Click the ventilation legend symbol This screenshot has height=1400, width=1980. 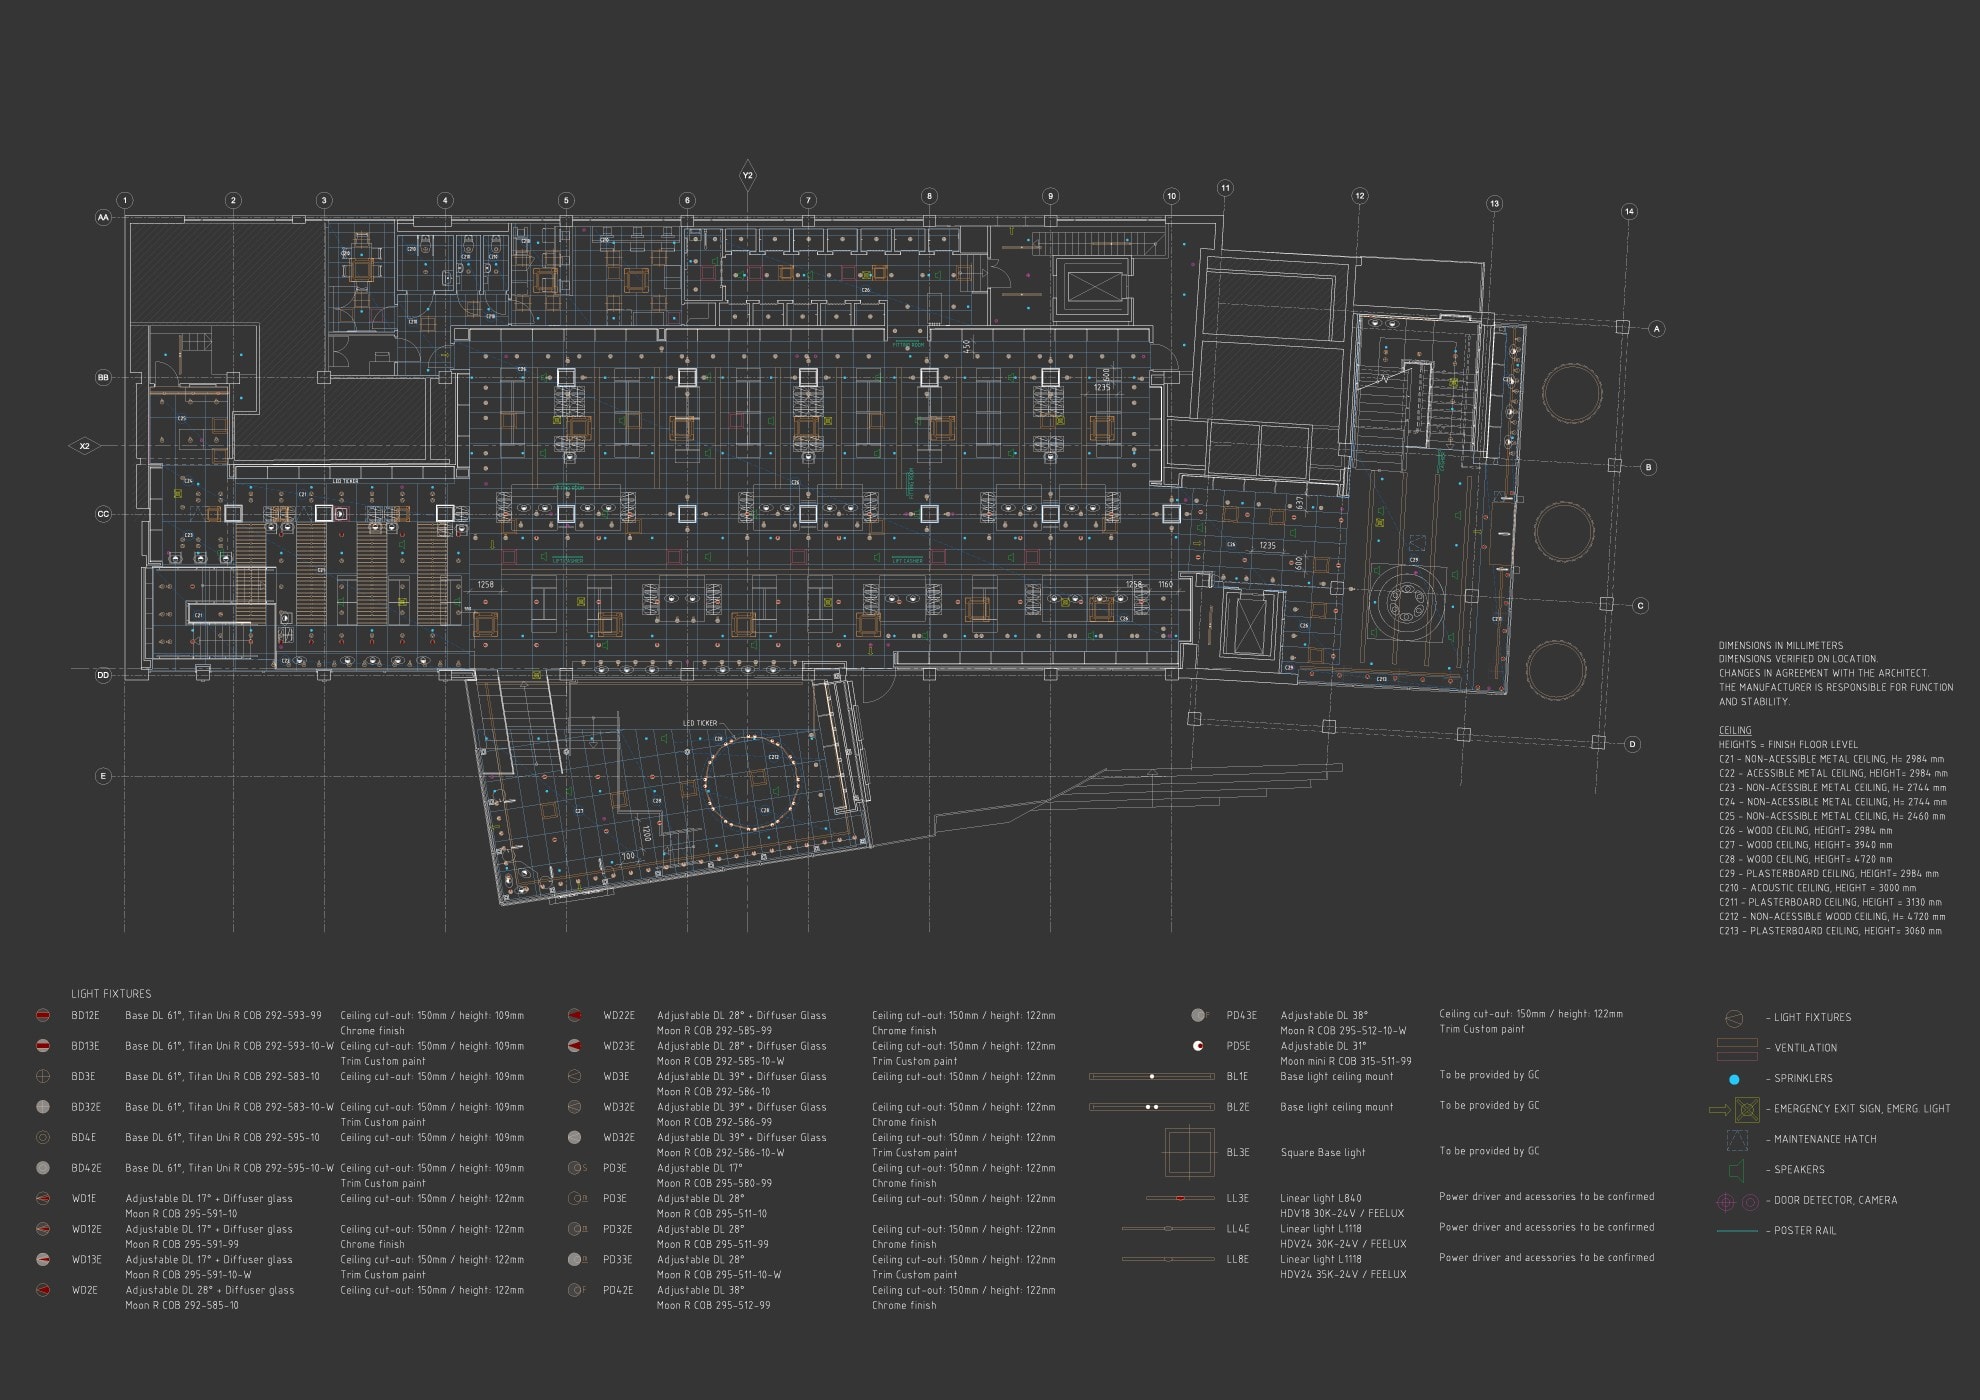(1736, 1048)
